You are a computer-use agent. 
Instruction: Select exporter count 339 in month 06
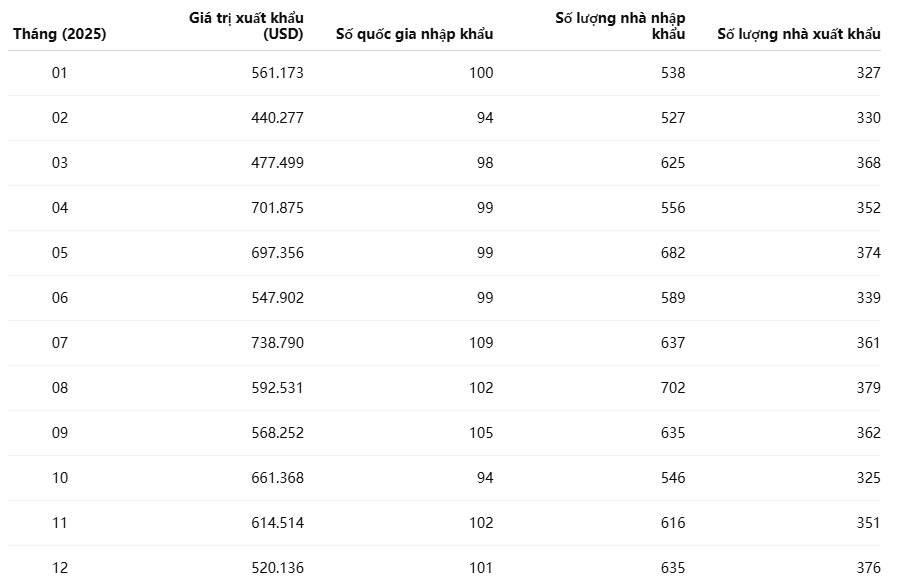(x=868, y=298)
